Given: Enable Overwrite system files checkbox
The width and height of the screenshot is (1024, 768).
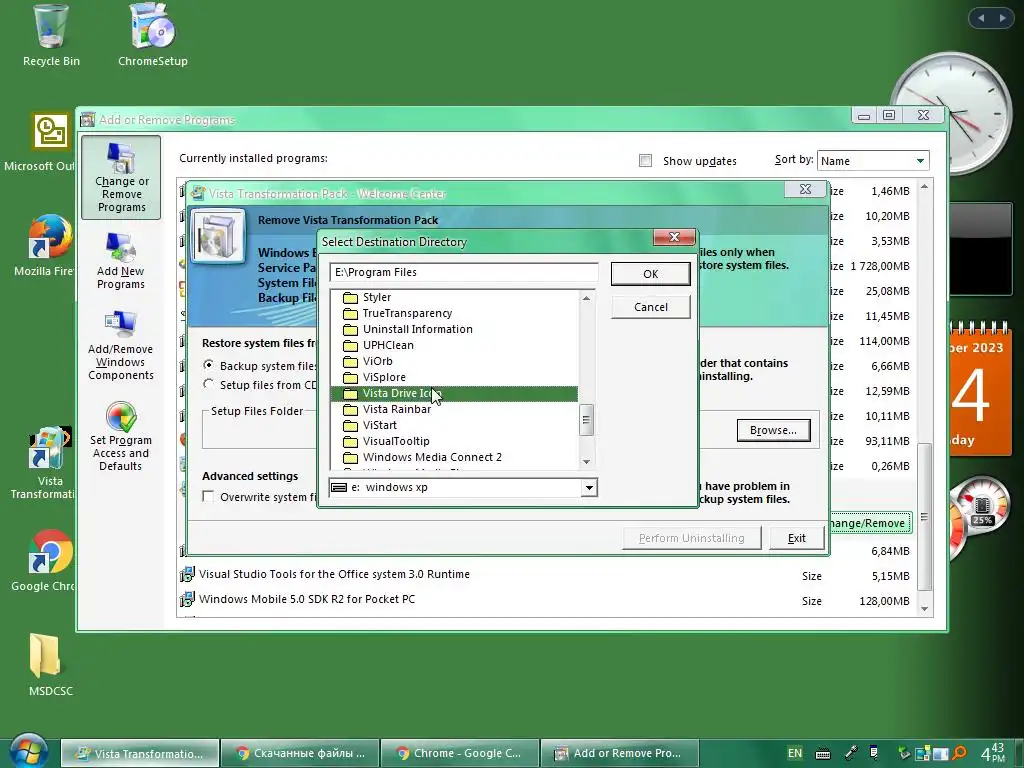Looking at the screenshot, I should pyautogui.click(x=208, y=496).
